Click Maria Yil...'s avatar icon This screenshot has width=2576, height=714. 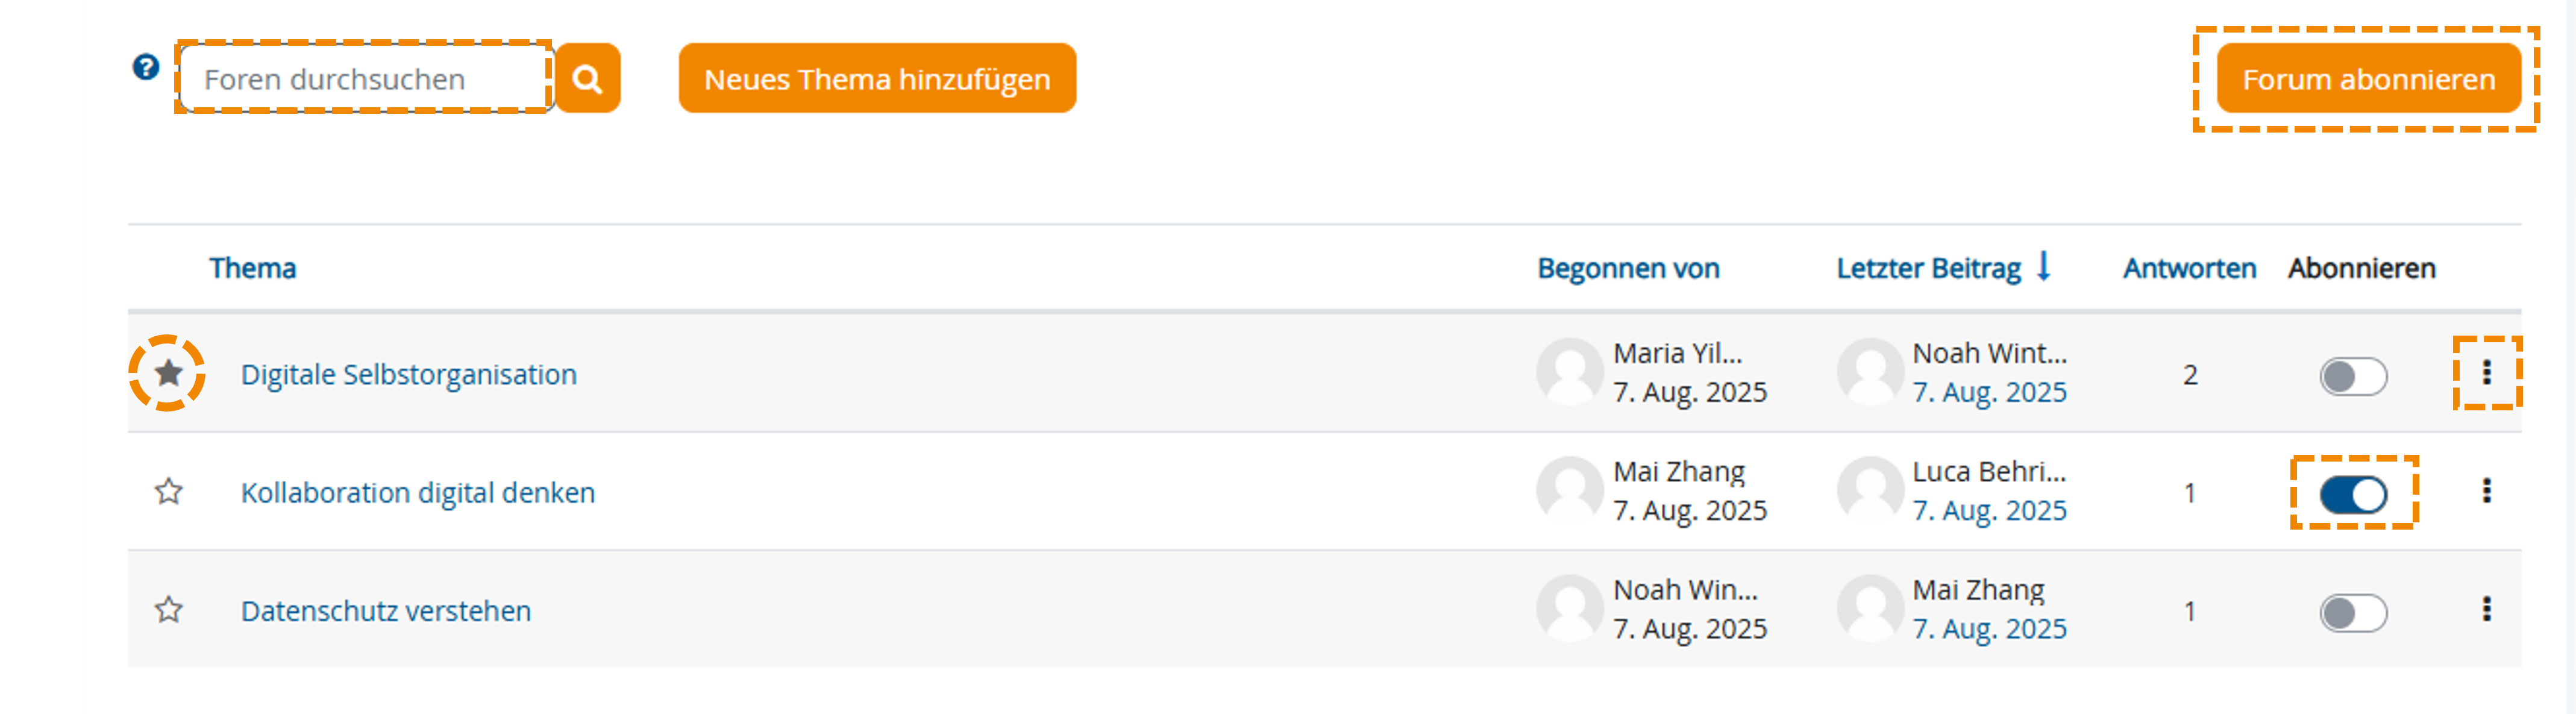coord(1571,372)
